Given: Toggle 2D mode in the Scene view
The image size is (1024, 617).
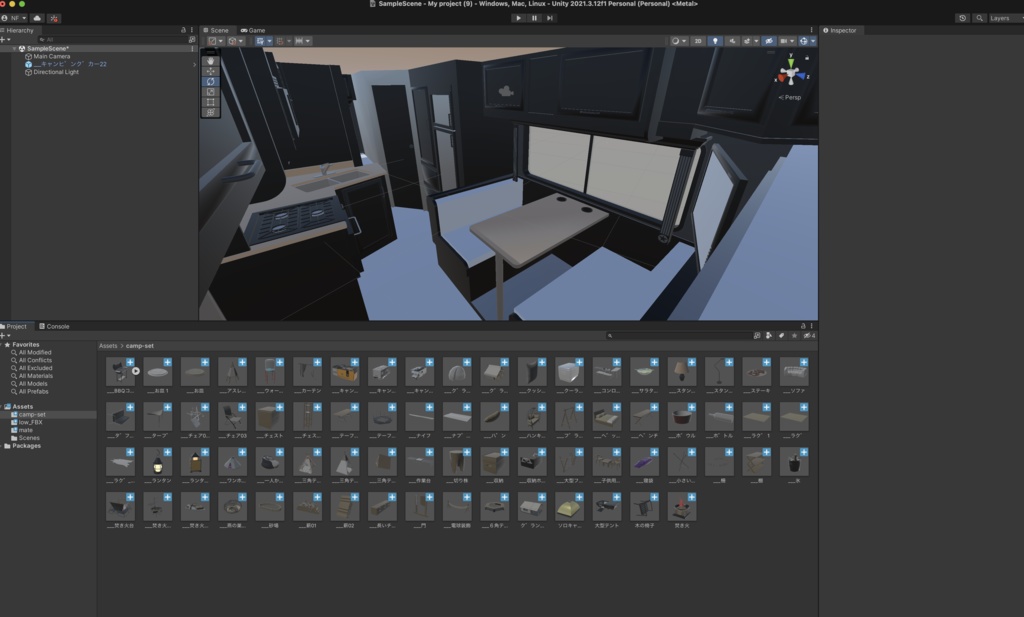Looking at the screenshot, I should point(698,40).
